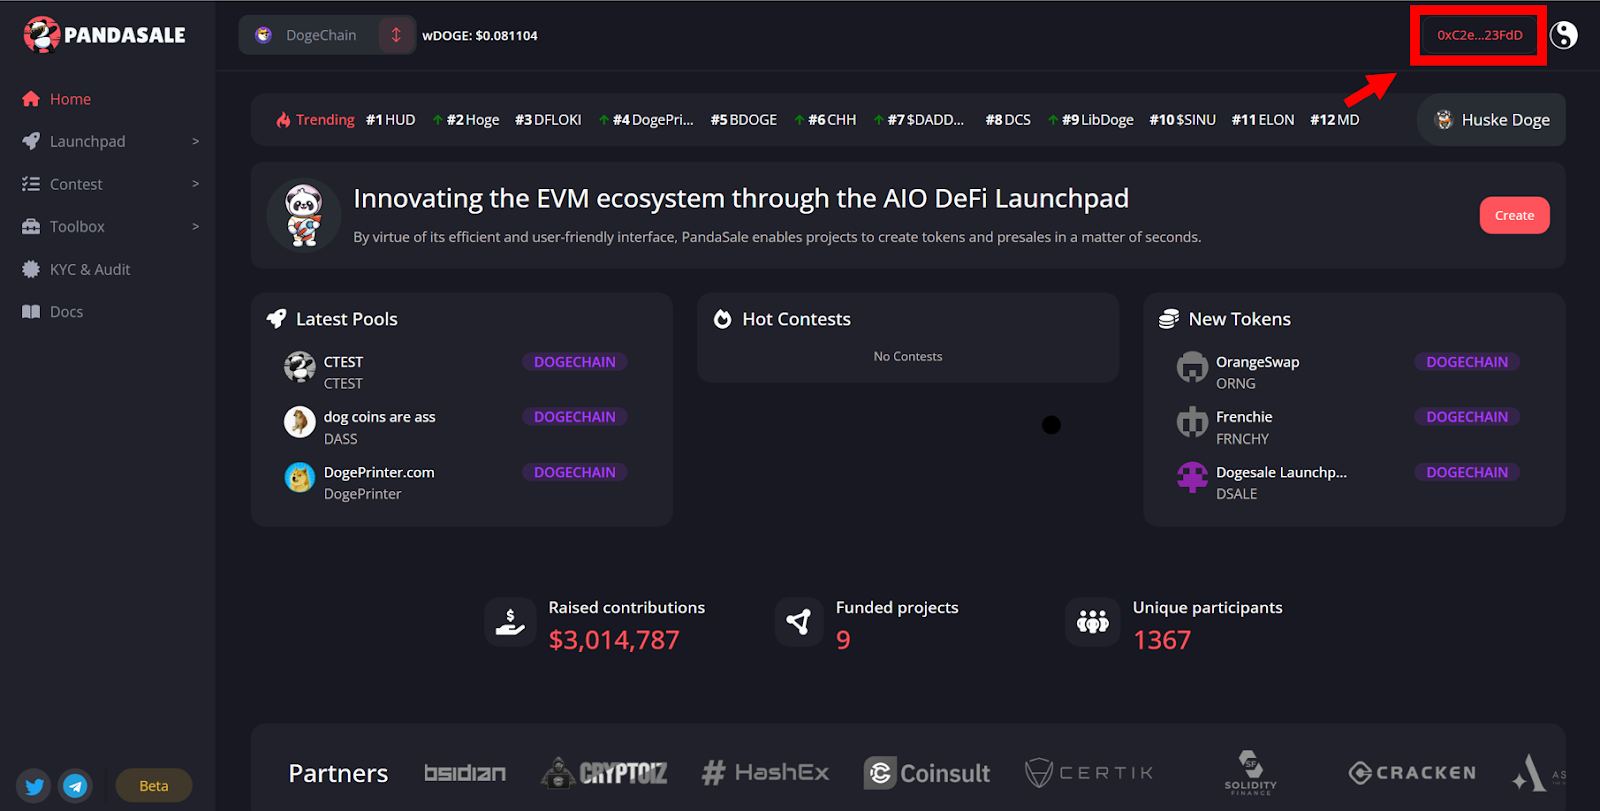
Task: Open trending token #6 CHH
Action: 825,120
